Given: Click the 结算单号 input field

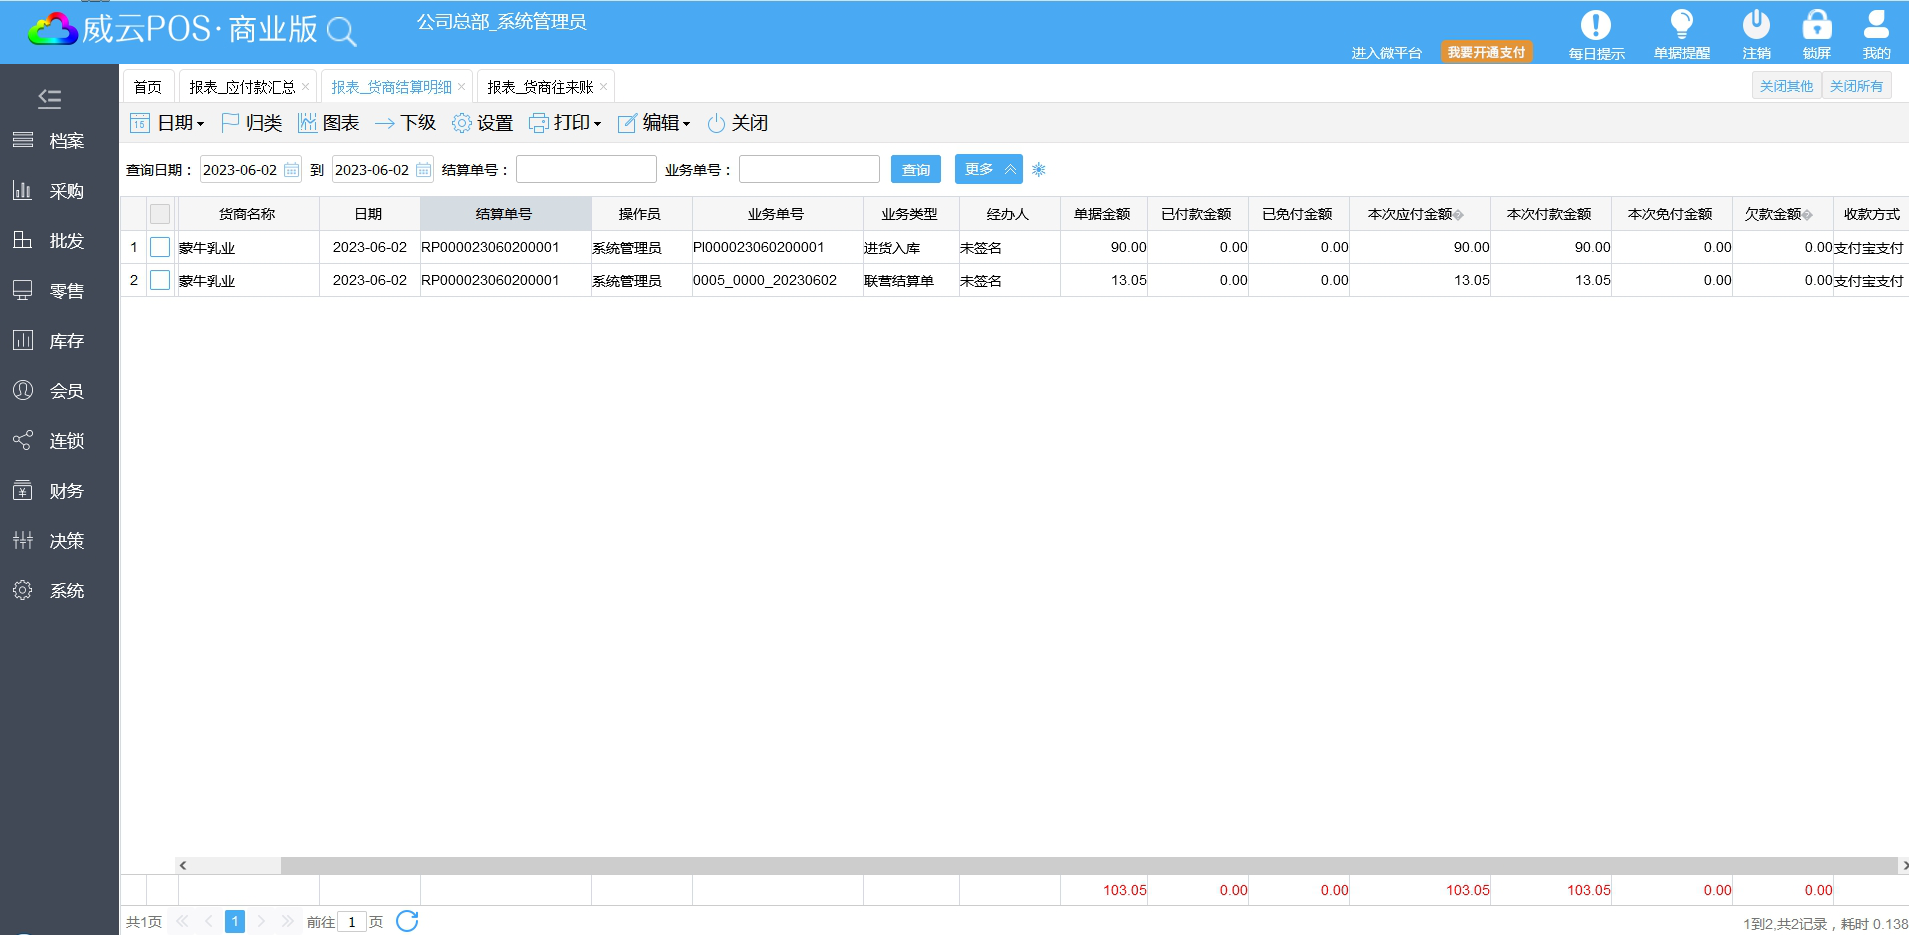Looking at the screenshot, I should coord(586,169).
